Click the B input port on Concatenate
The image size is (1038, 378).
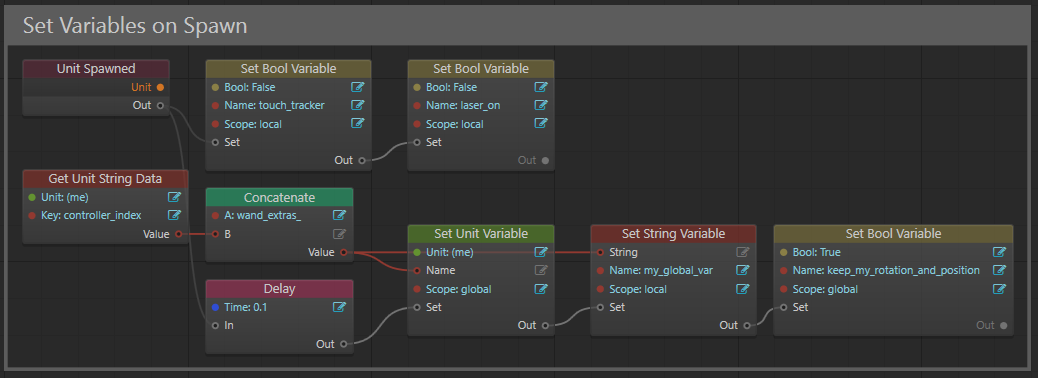pyautogui.click(x=215, y=234)
